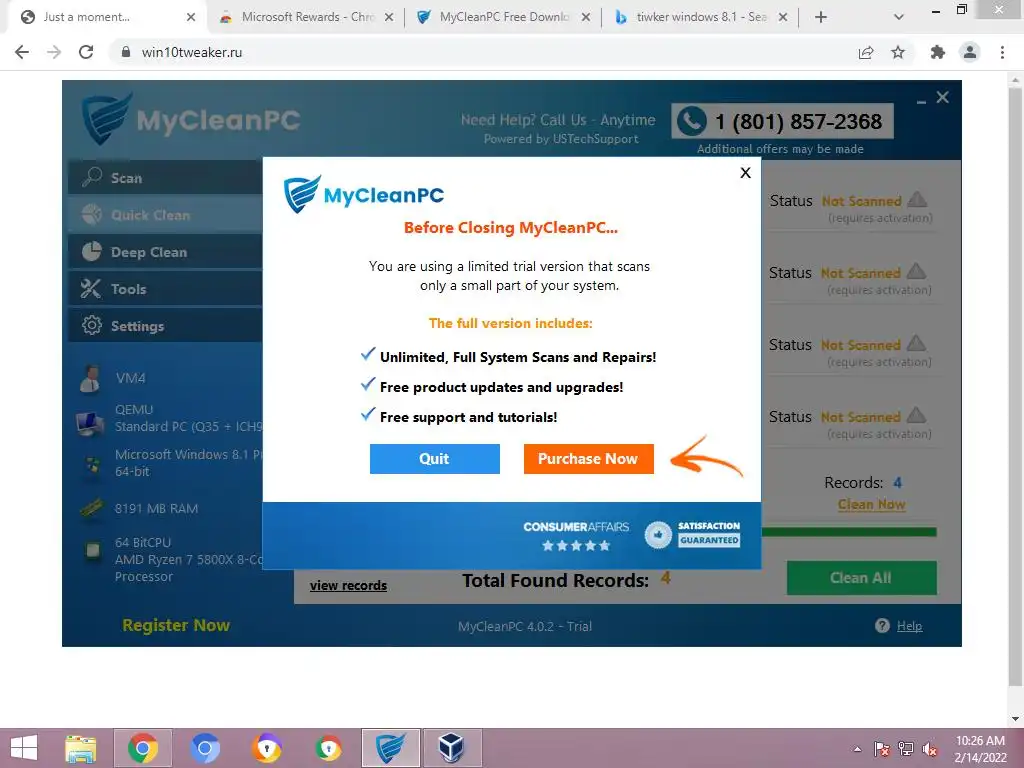Click the network tray icon

pos(906,749)
